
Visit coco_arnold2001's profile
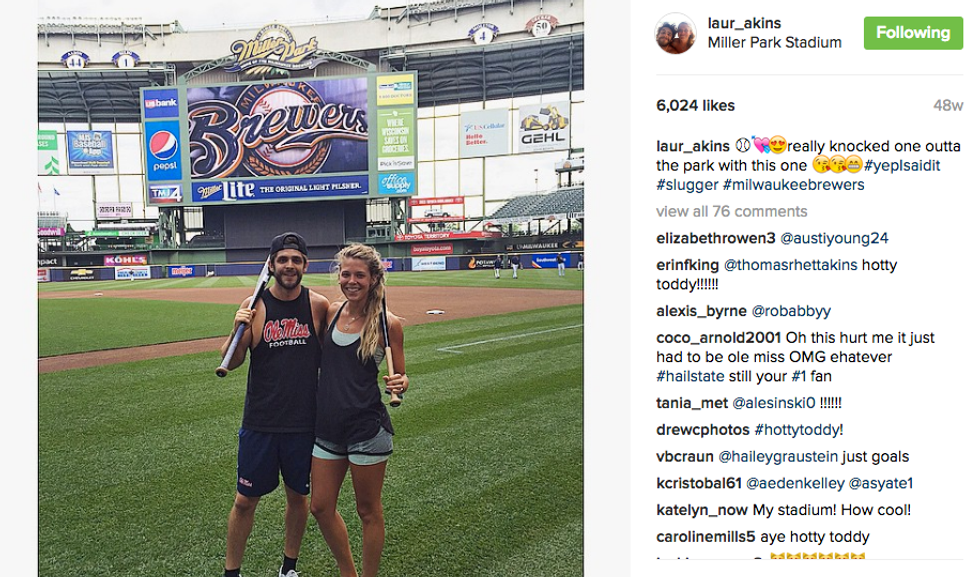point(718,338)
